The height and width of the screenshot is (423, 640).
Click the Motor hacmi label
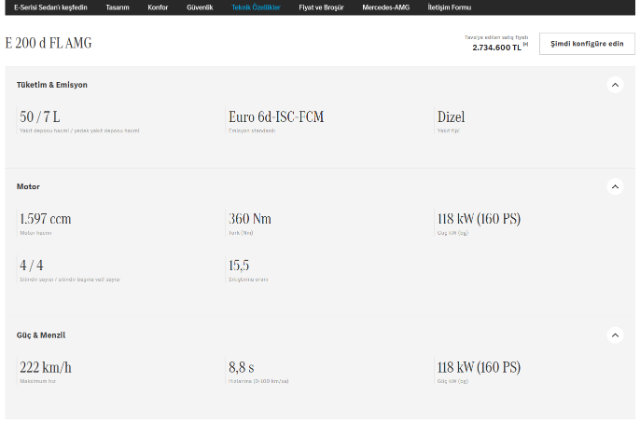36,233
